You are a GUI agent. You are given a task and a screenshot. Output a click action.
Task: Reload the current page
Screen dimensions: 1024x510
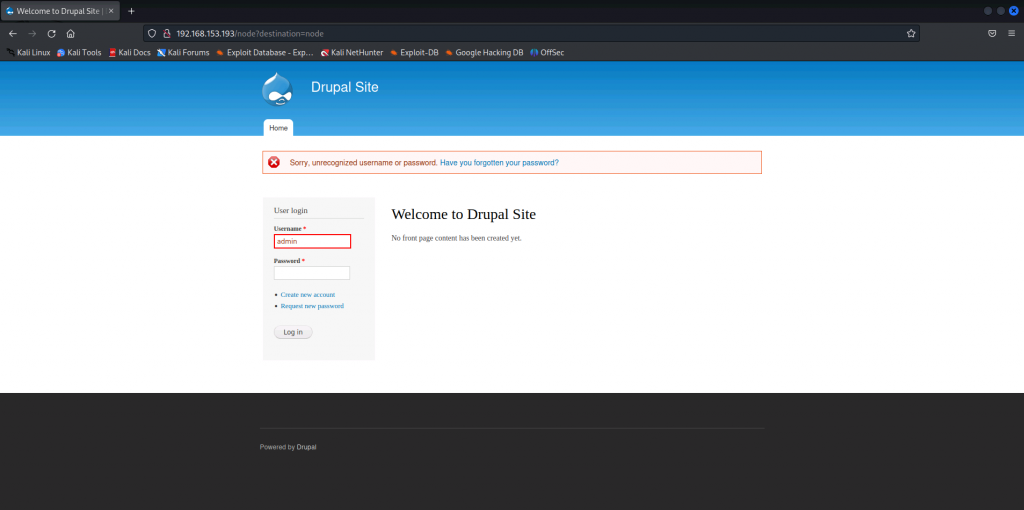click(52, 33)
